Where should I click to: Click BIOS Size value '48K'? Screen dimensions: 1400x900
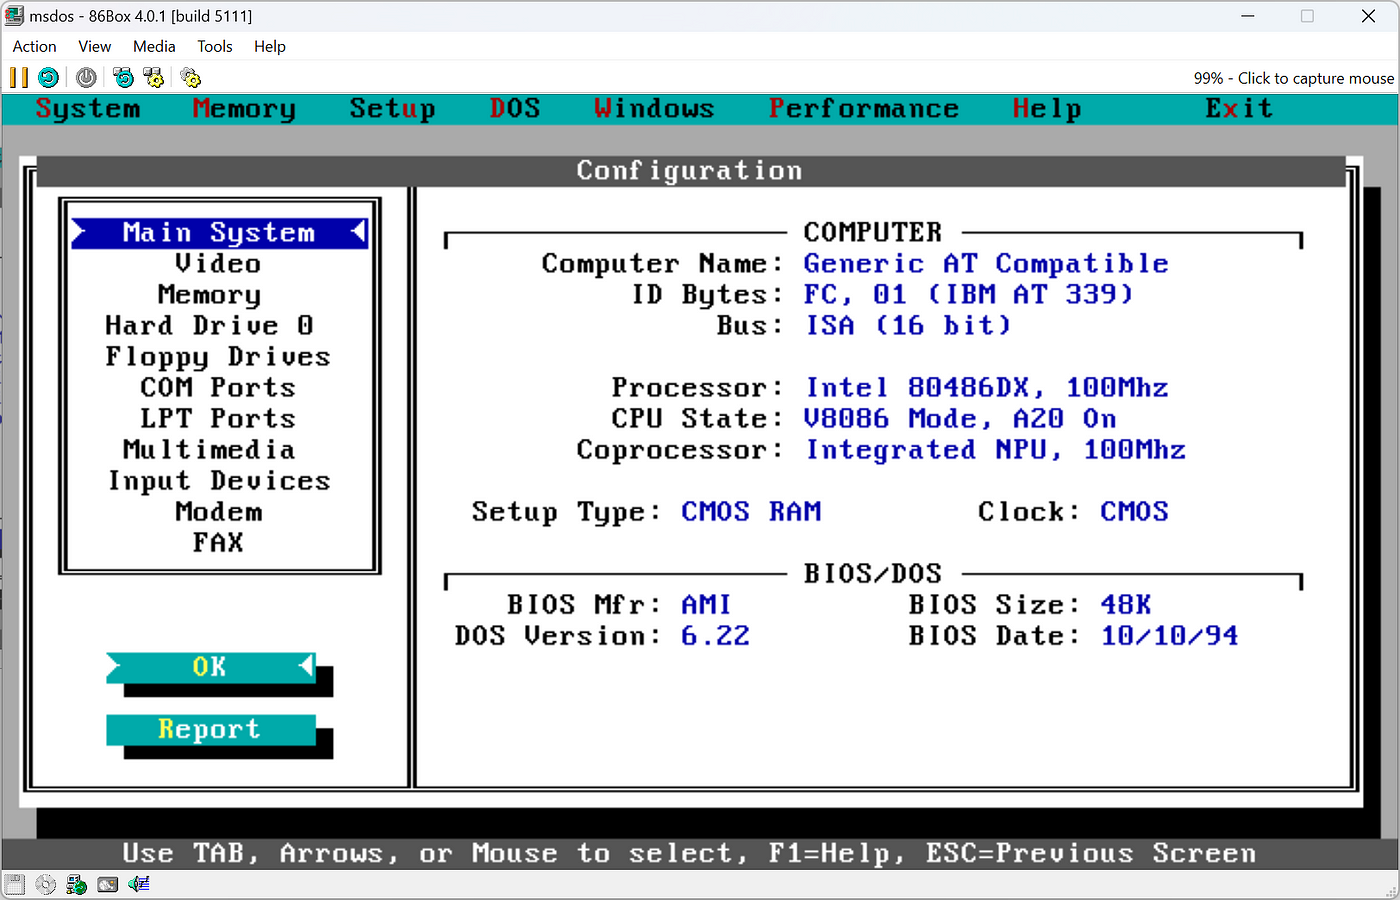tap(1126, 604)
